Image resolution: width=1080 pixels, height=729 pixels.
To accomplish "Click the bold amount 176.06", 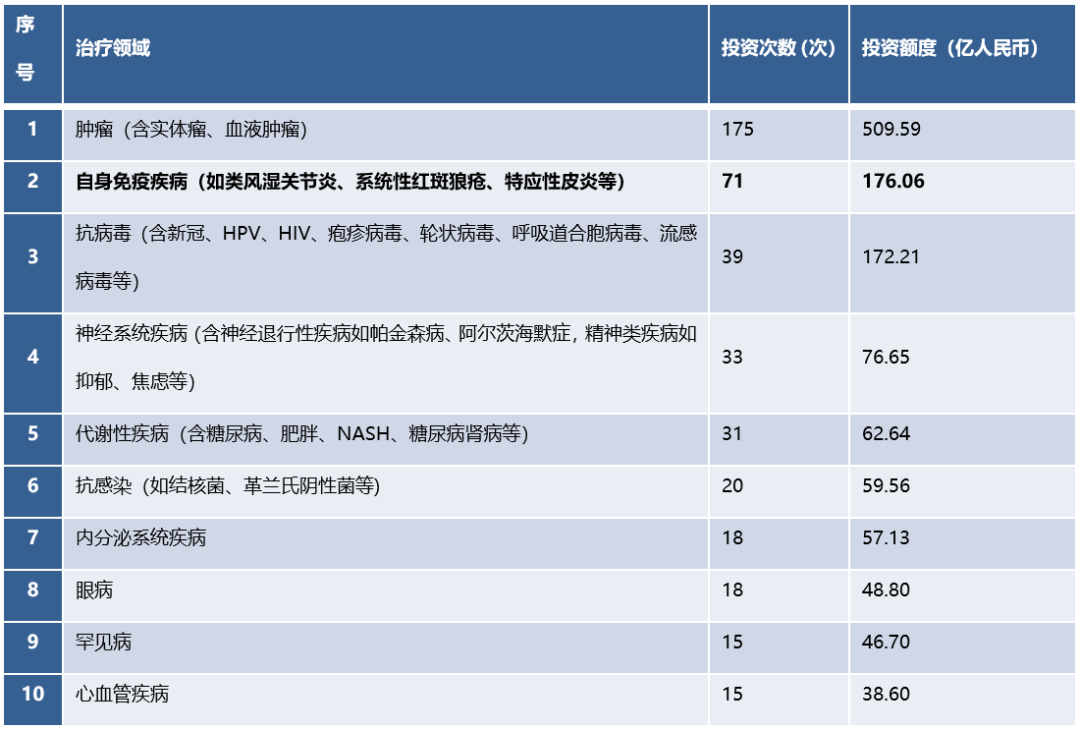I will [x=893, y=181].
